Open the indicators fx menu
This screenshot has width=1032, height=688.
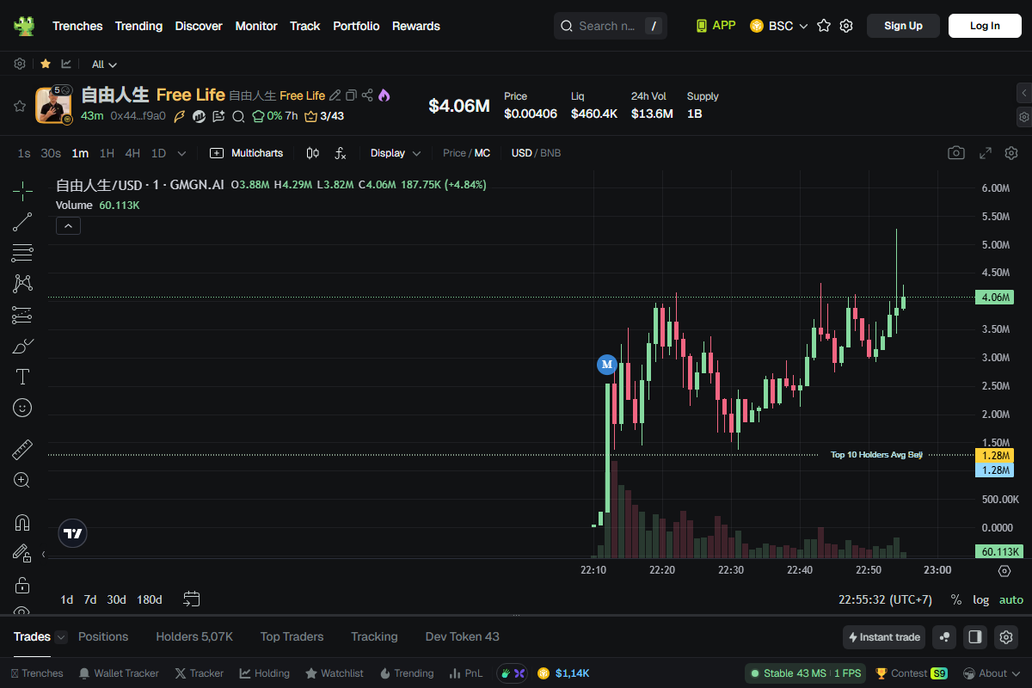pos(340,153)
